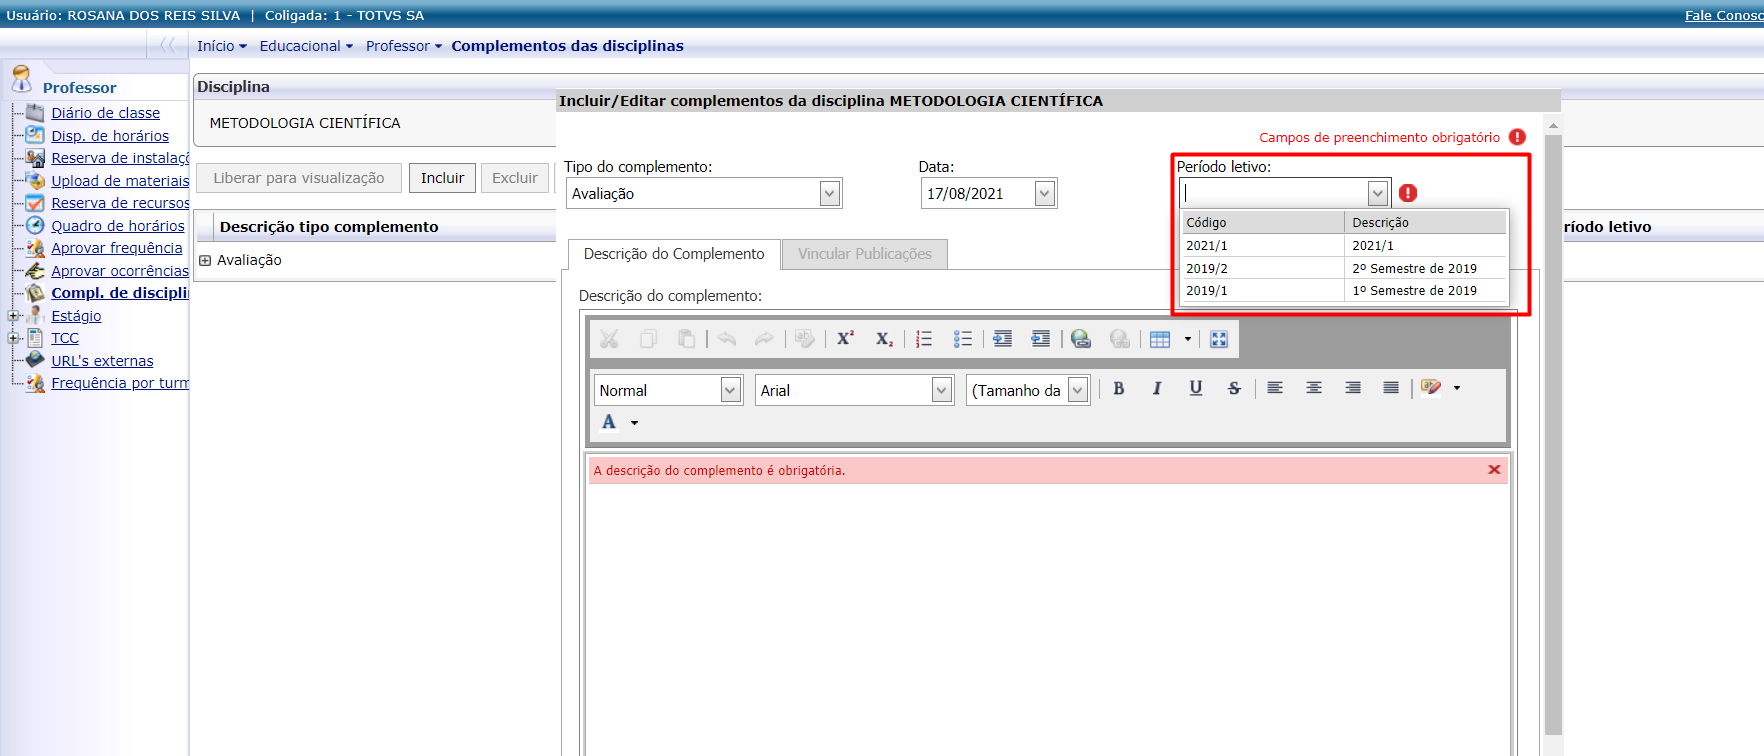This screenshot has width=1764, height=756.
Task: Expand the Estágio tree node
Action: 14,316
